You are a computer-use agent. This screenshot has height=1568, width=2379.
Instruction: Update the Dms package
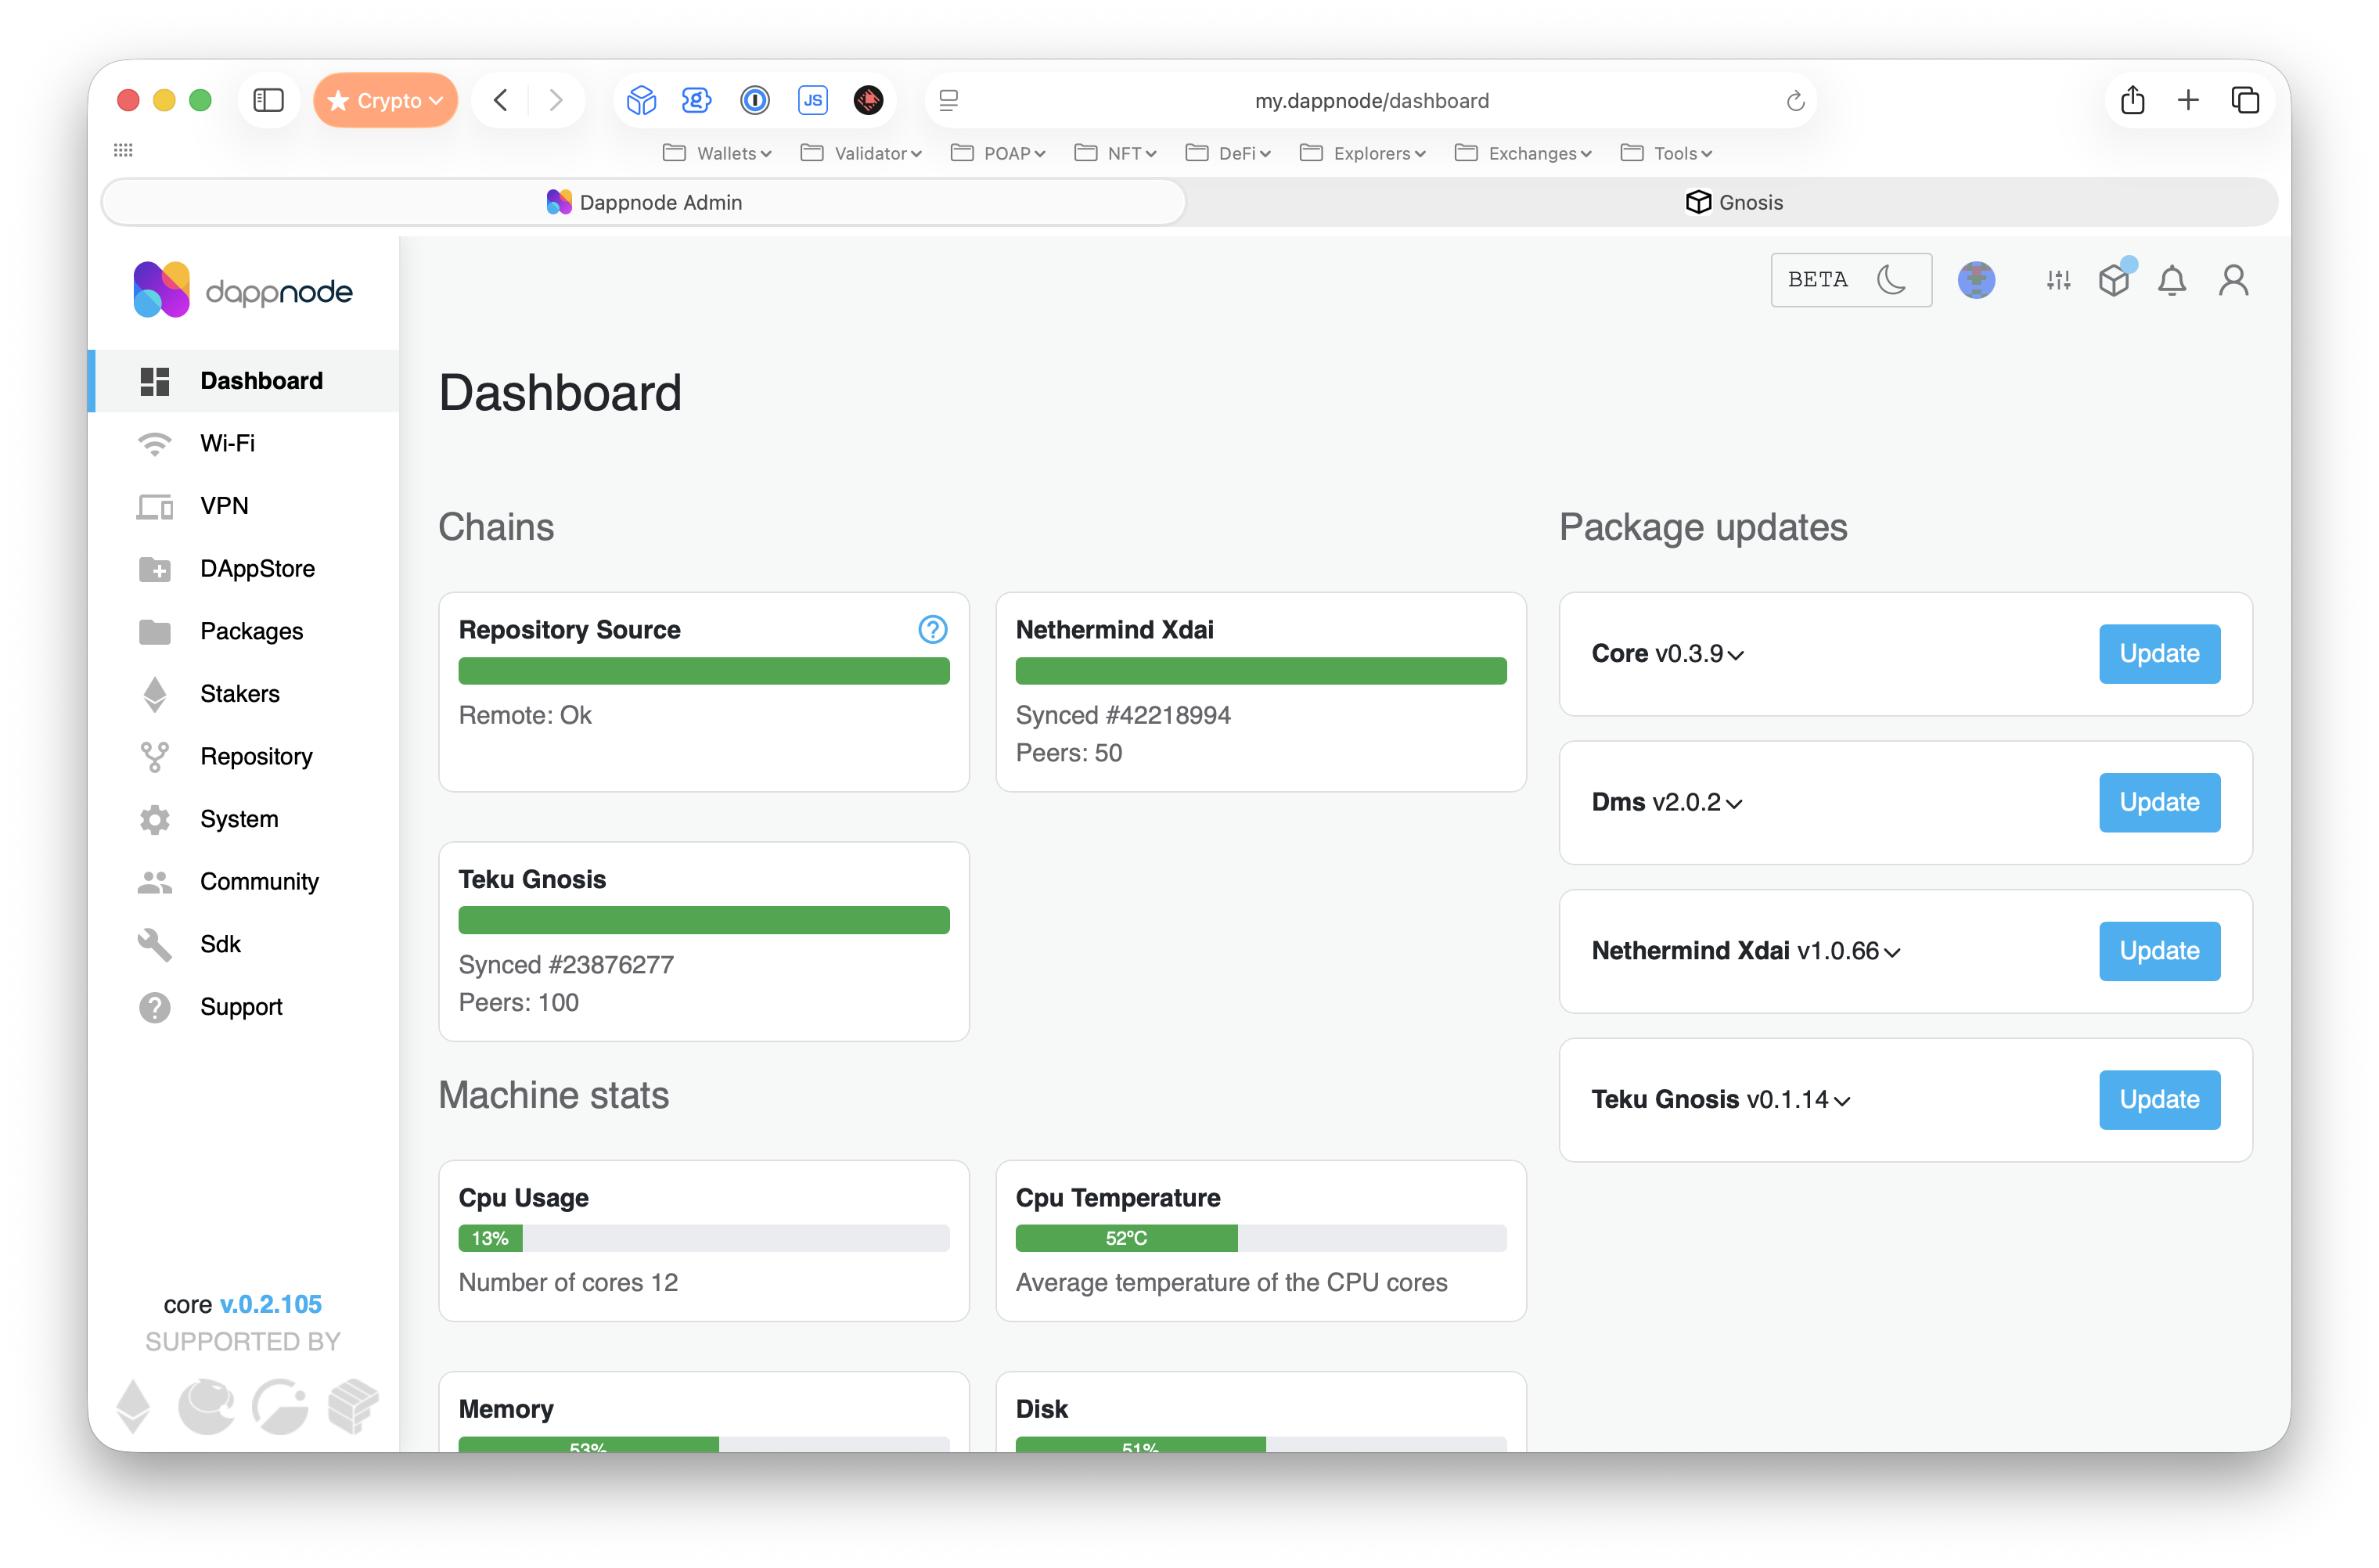[2159, 802]
